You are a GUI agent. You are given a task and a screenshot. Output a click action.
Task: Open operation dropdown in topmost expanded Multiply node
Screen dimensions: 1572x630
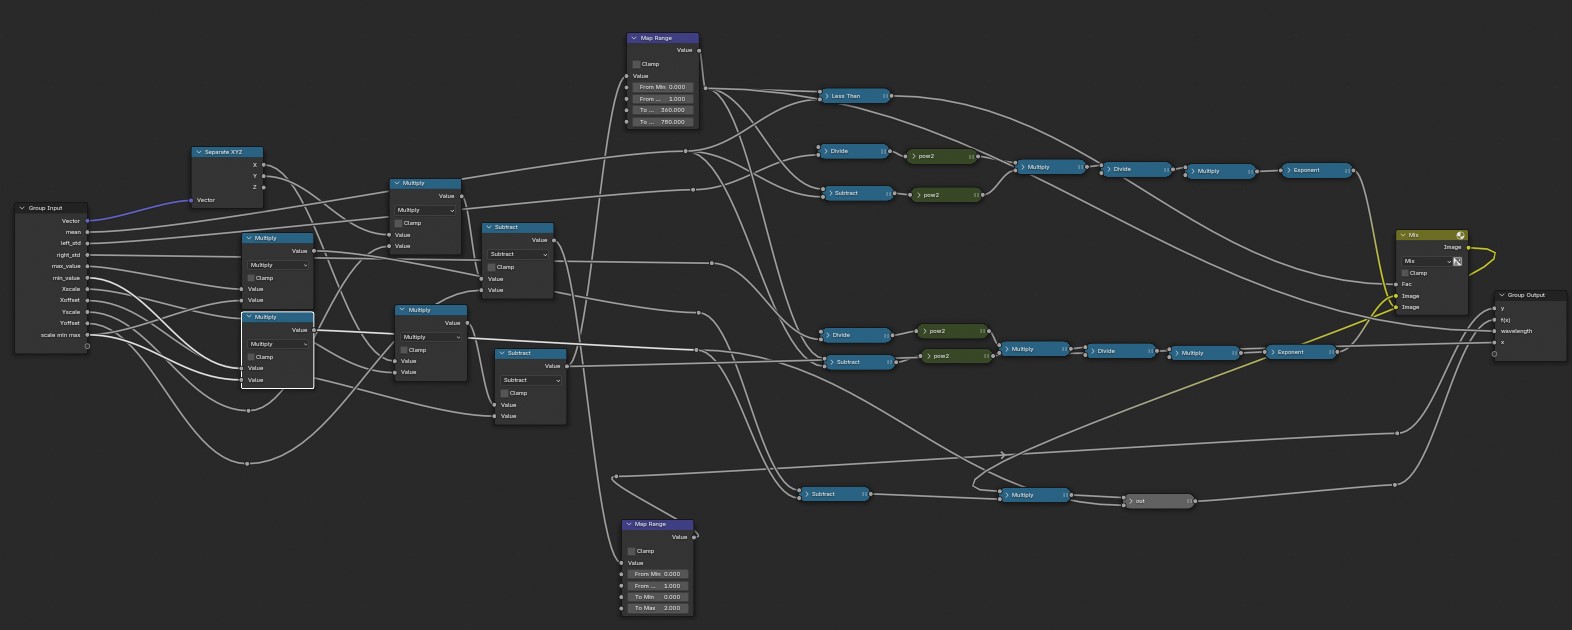[x=425, y=210]
